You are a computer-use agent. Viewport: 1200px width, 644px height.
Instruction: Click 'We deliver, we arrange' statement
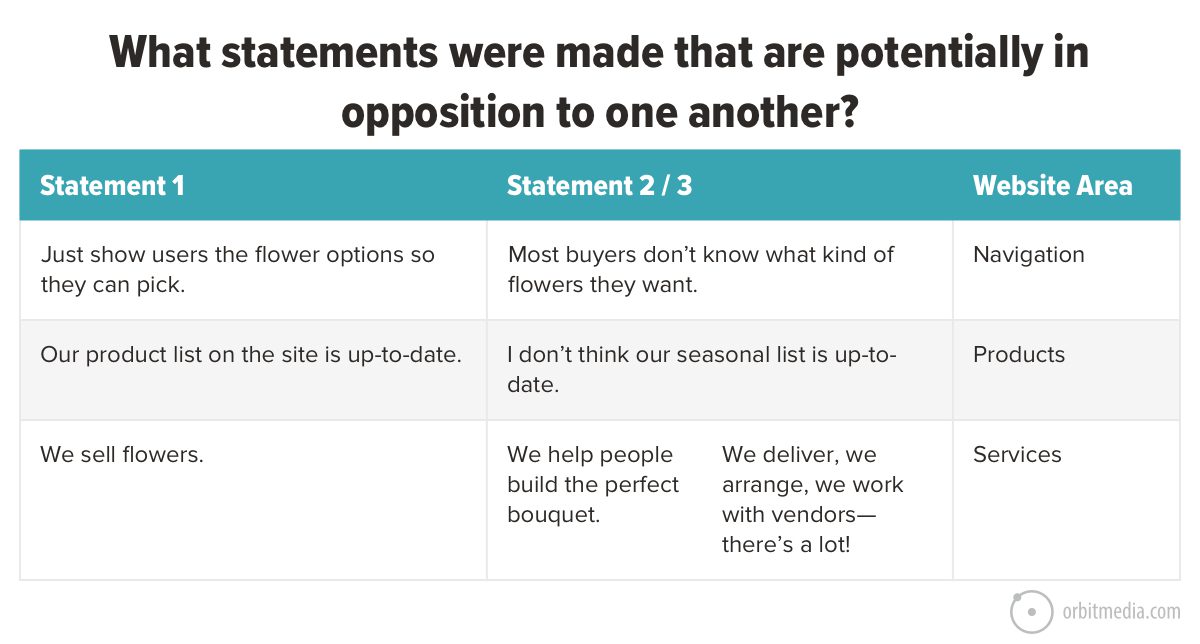(813, 500)
